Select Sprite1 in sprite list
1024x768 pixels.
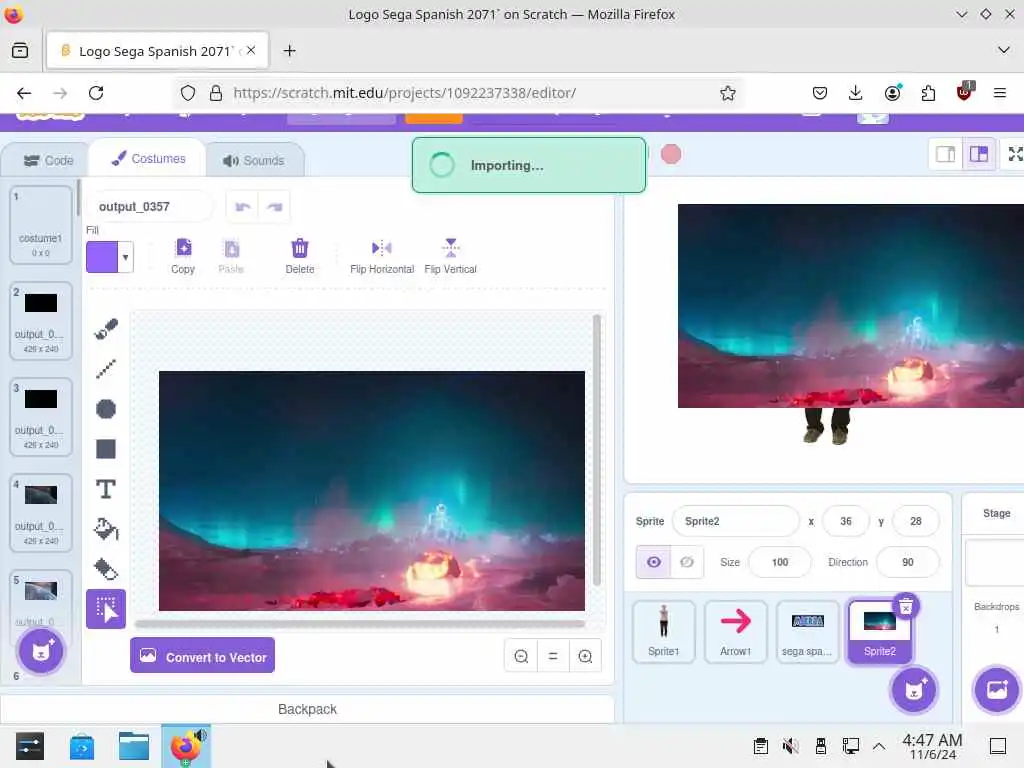(664, 632)
